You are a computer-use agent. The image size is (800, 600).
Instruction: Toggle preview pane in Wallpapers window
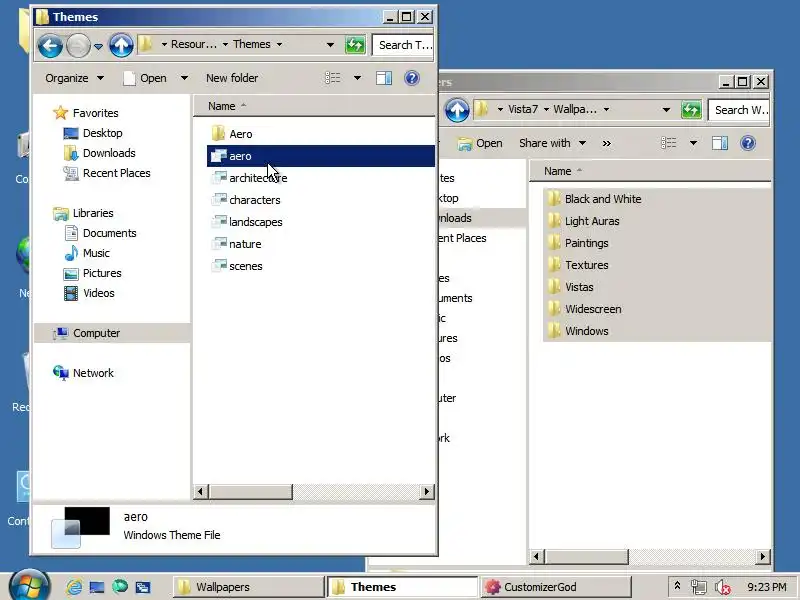[719, 143]
